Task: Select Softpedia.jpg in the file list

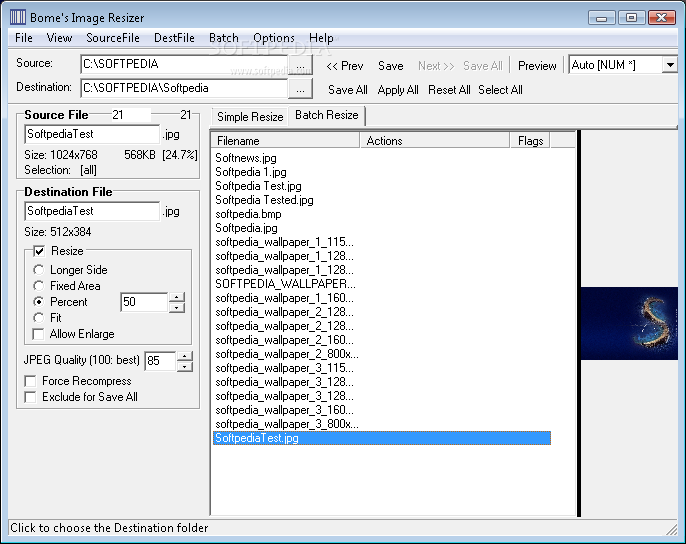Action: [x=246, y=228]
